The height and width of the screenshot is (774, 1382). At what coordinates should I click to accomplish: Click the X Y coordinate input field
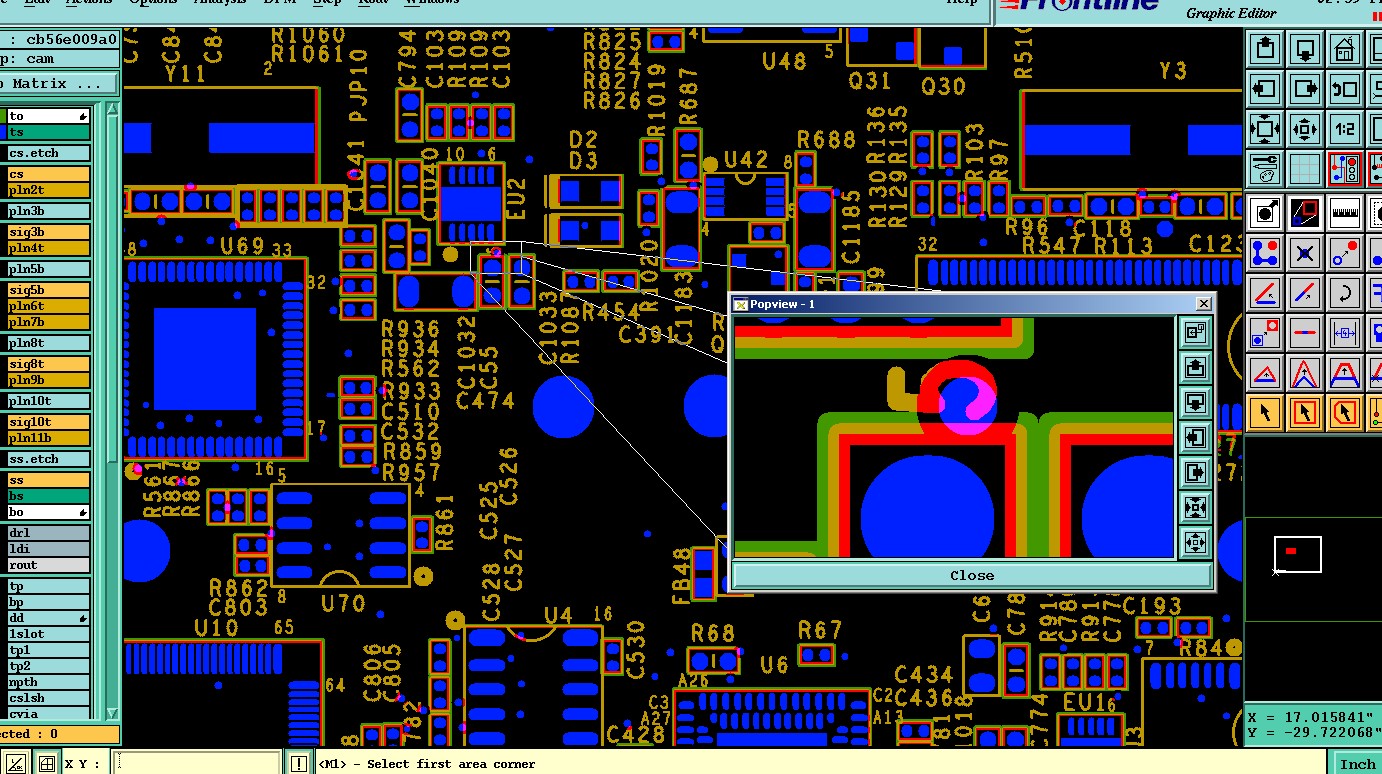coord(196,763)
